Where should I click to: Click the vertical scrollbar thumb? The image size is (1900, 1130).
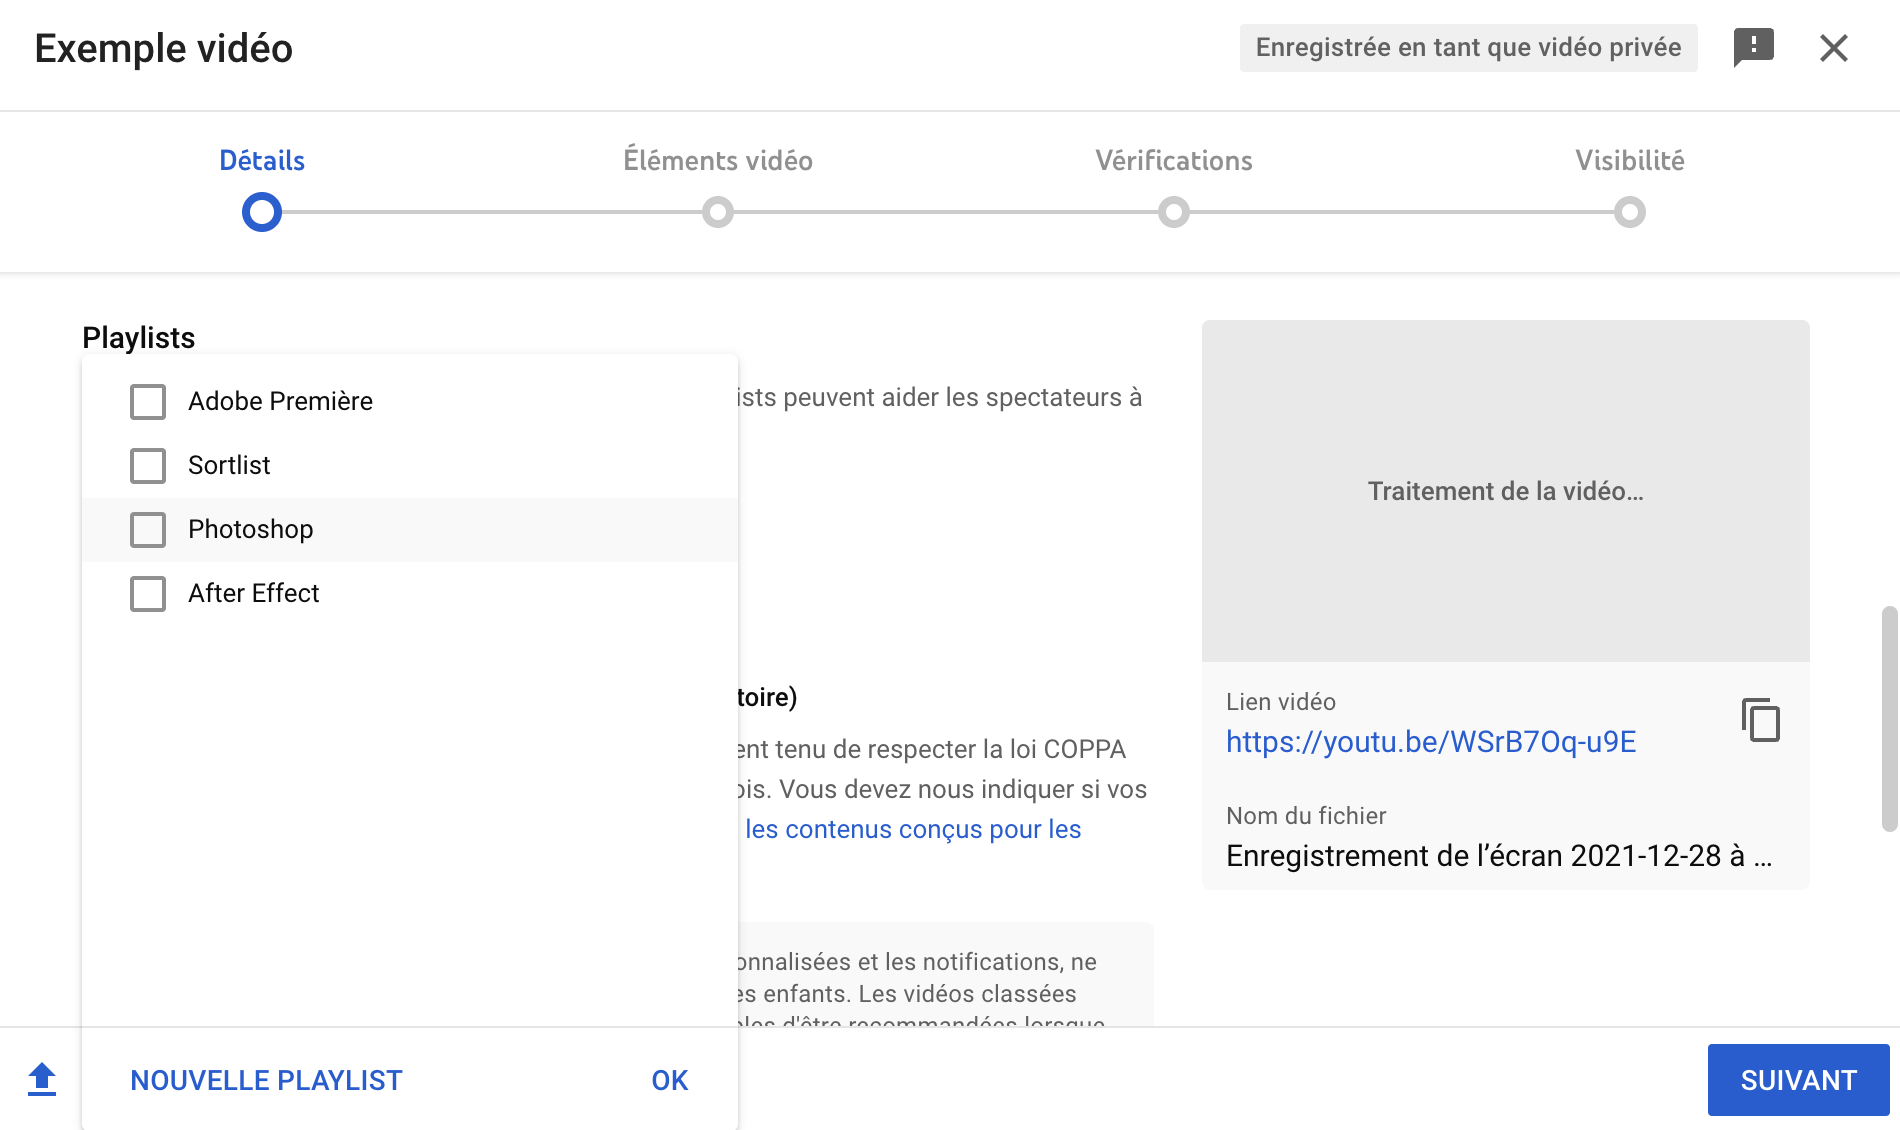[x=1889, y=718]
